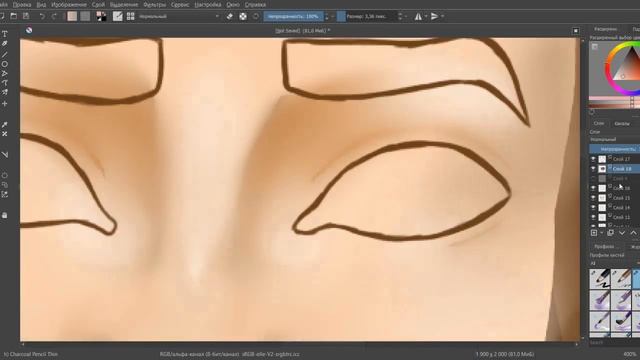Open the brush presets chooser grid
640x360 pixels.
tap(131, 16)
